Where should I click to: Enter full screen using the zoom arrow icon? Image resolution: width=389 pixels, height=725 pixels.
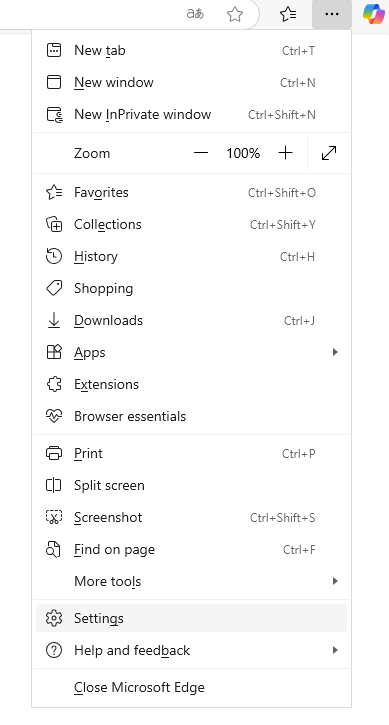click(329, 153)
